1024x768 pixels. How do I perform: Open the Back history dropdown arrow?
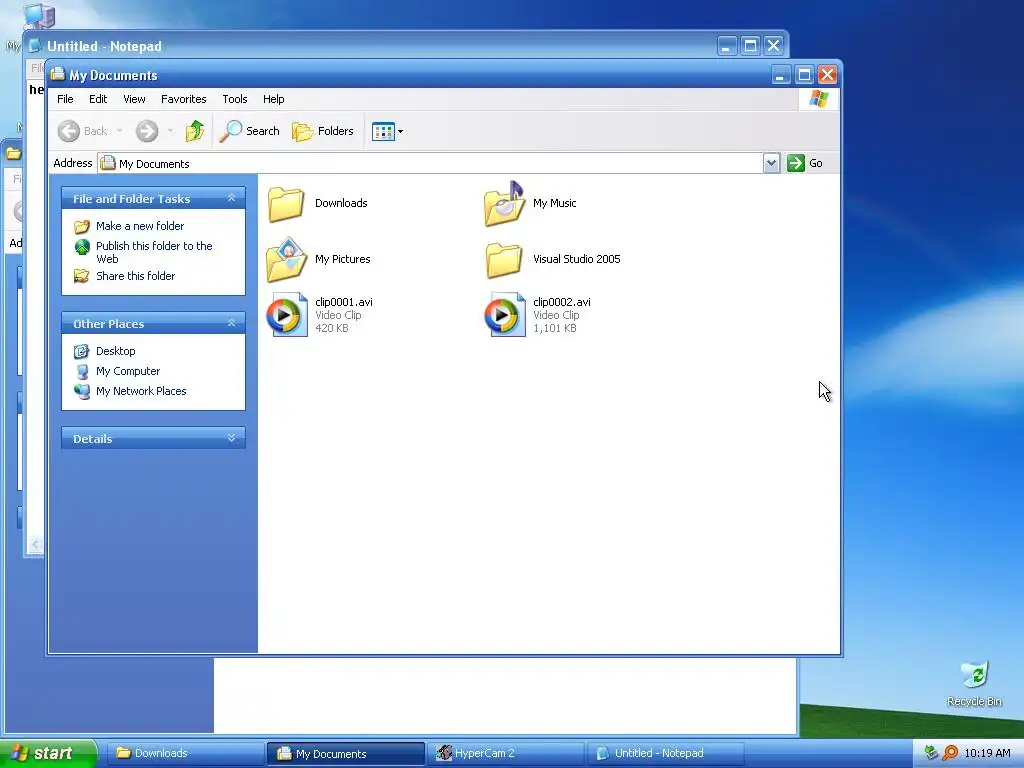point(120,131)
